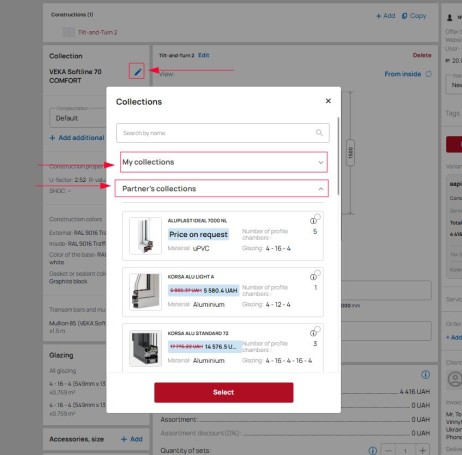The height and width of the screenshot is (455, 462).
Task: Click the pencil icon to edit Collection
Action: [x=137, y=71]
